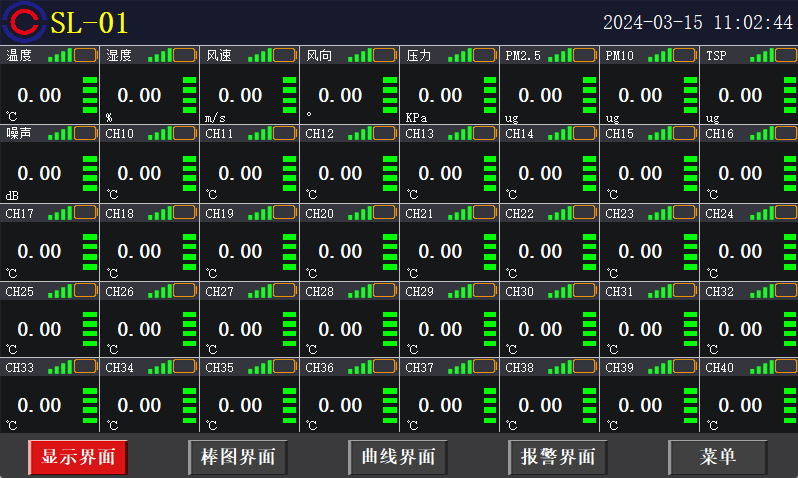Click battery icon in 温度 tile
This screenshot has height=478, width=798.
(86, 55)
